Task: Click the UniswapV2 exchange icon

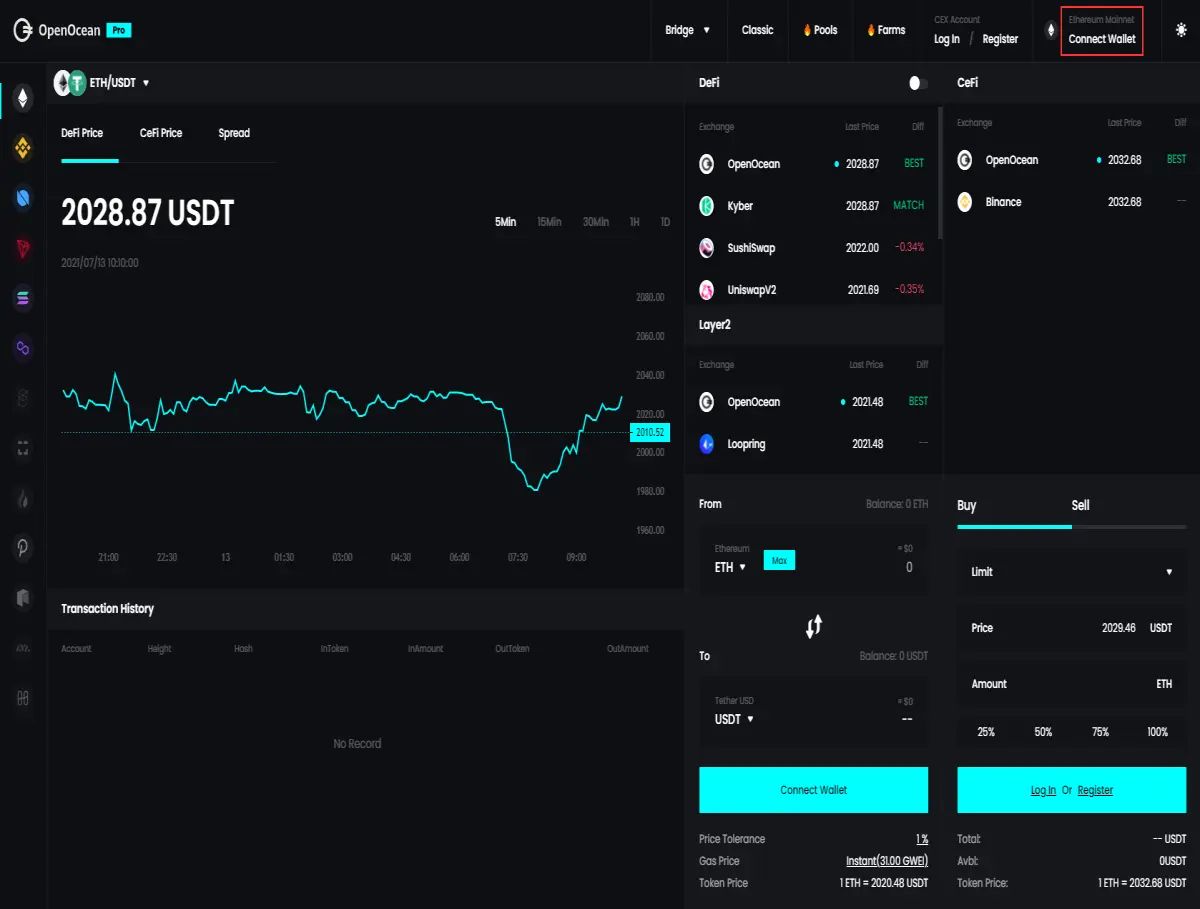Action: click(707, 290)
